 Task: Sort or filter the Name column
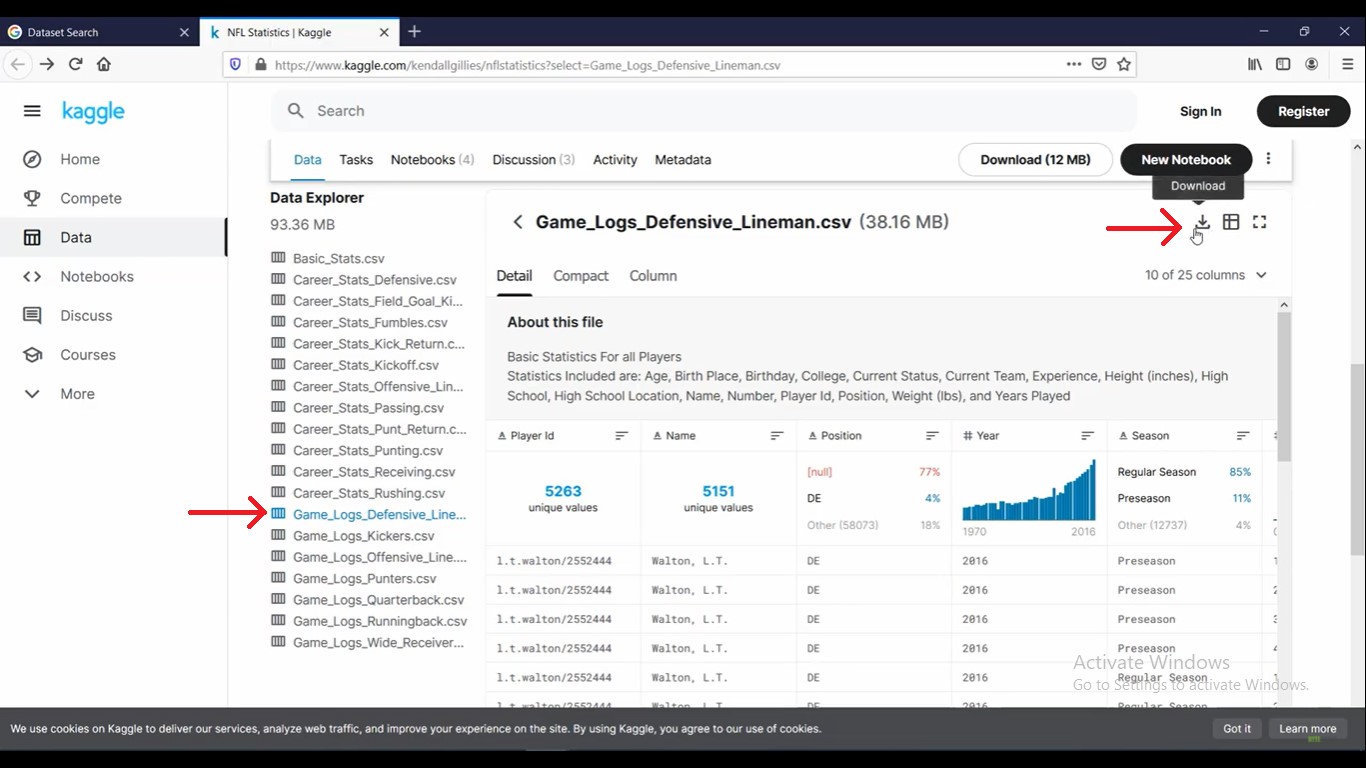777,436
